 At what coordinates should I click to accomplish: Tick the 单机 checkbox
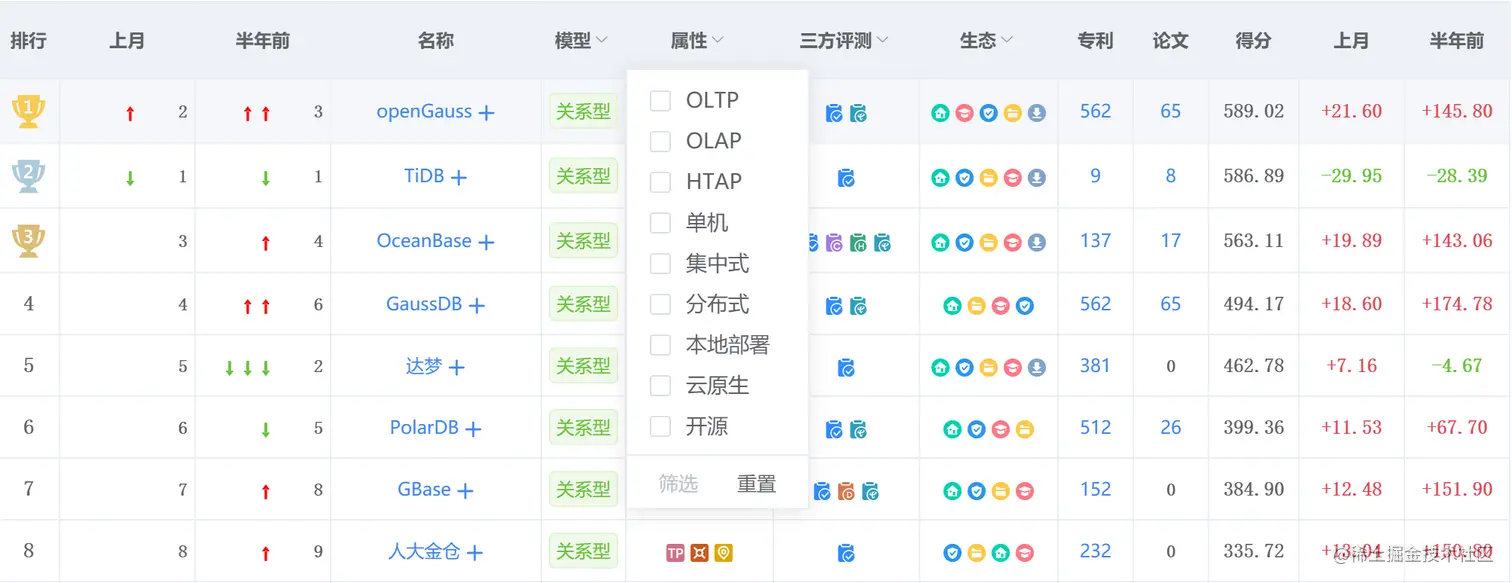(660, 223)
